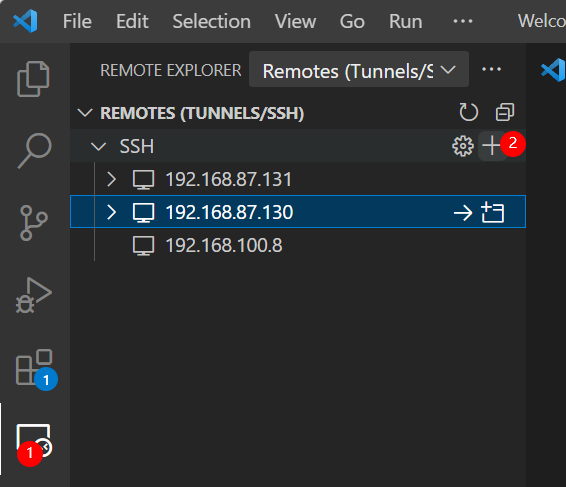Connect 192.168.87.130 in new window
This screenshot has height=487, width=566.
[x=493, y=213]
